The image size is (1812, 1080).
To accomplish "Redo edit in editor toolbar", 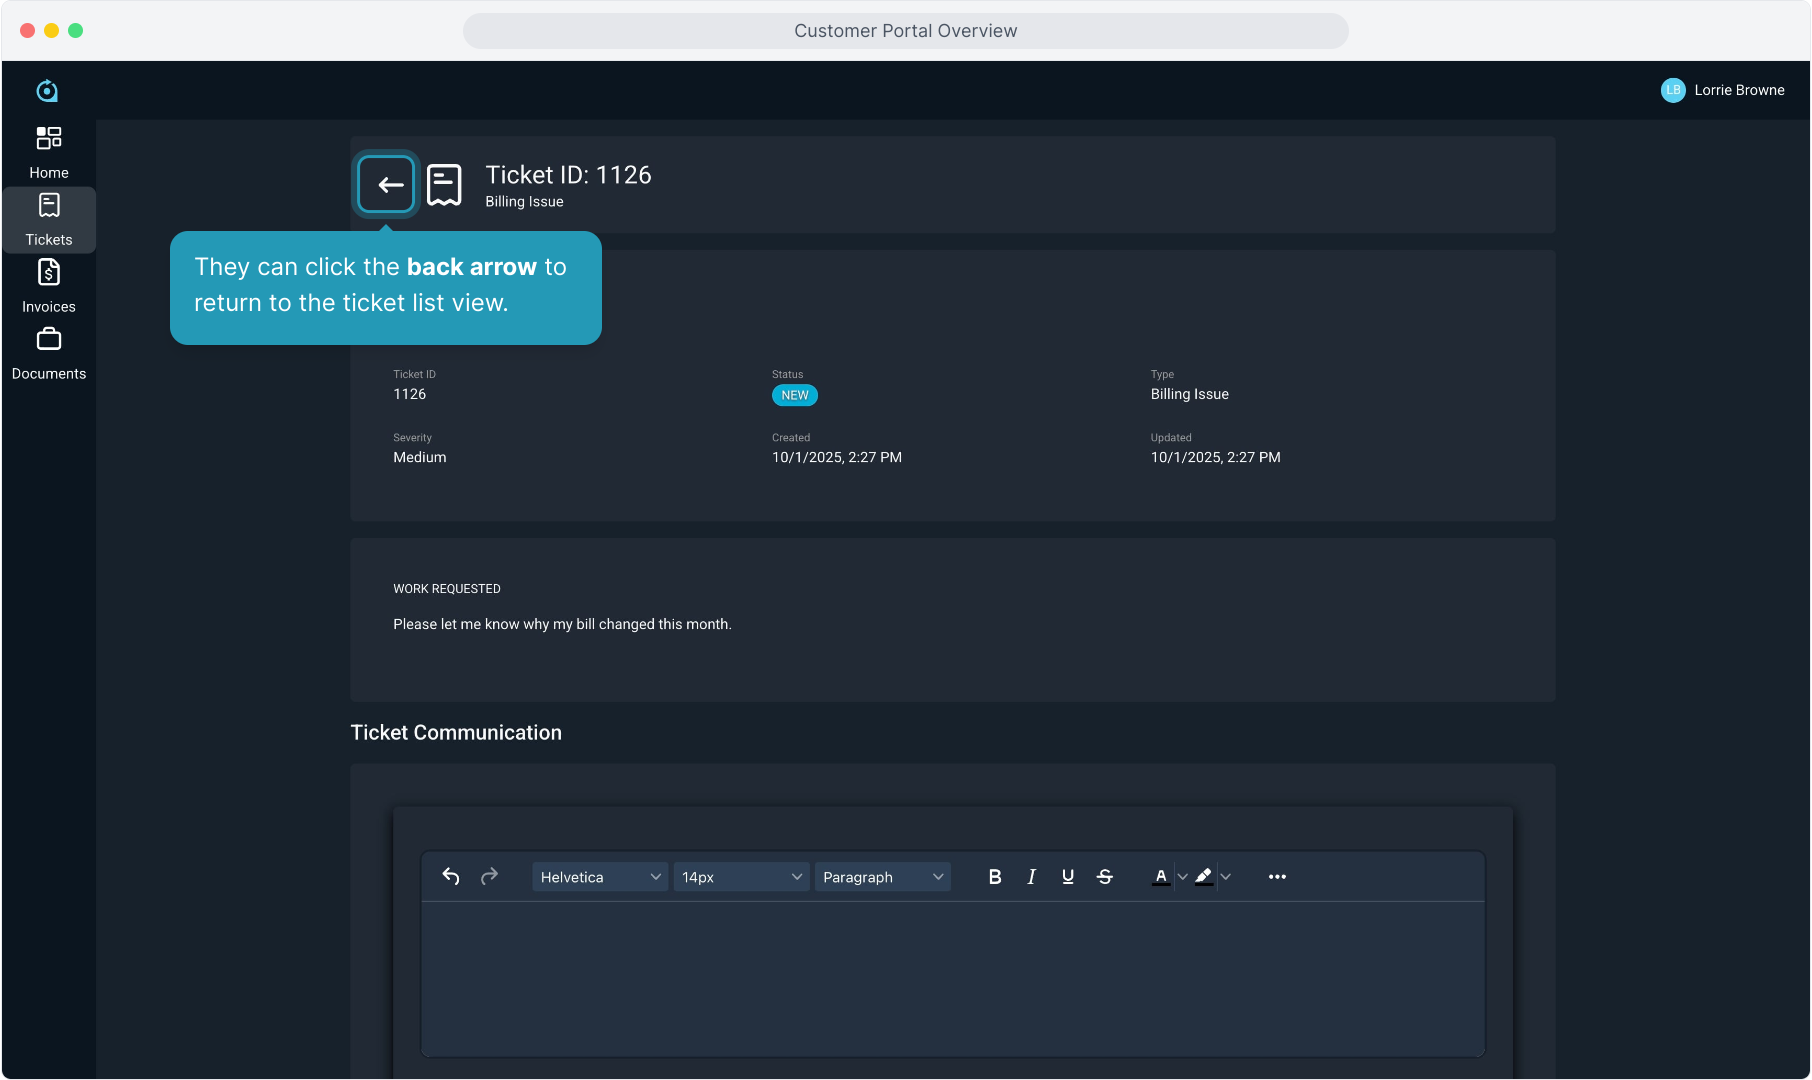I will pos(489,876).
